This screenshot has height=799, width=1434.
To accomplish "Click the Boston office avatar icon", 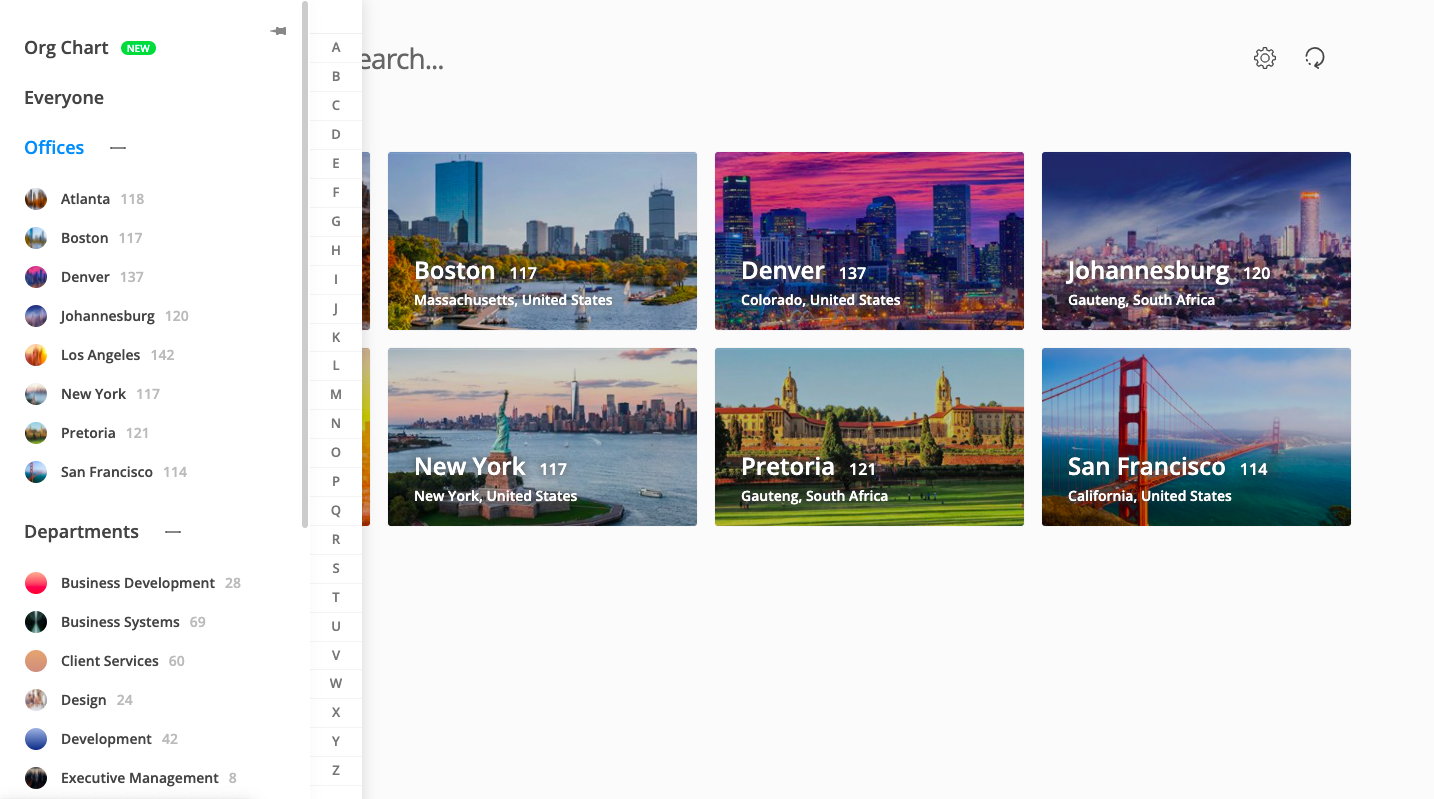I will point(36,238).
